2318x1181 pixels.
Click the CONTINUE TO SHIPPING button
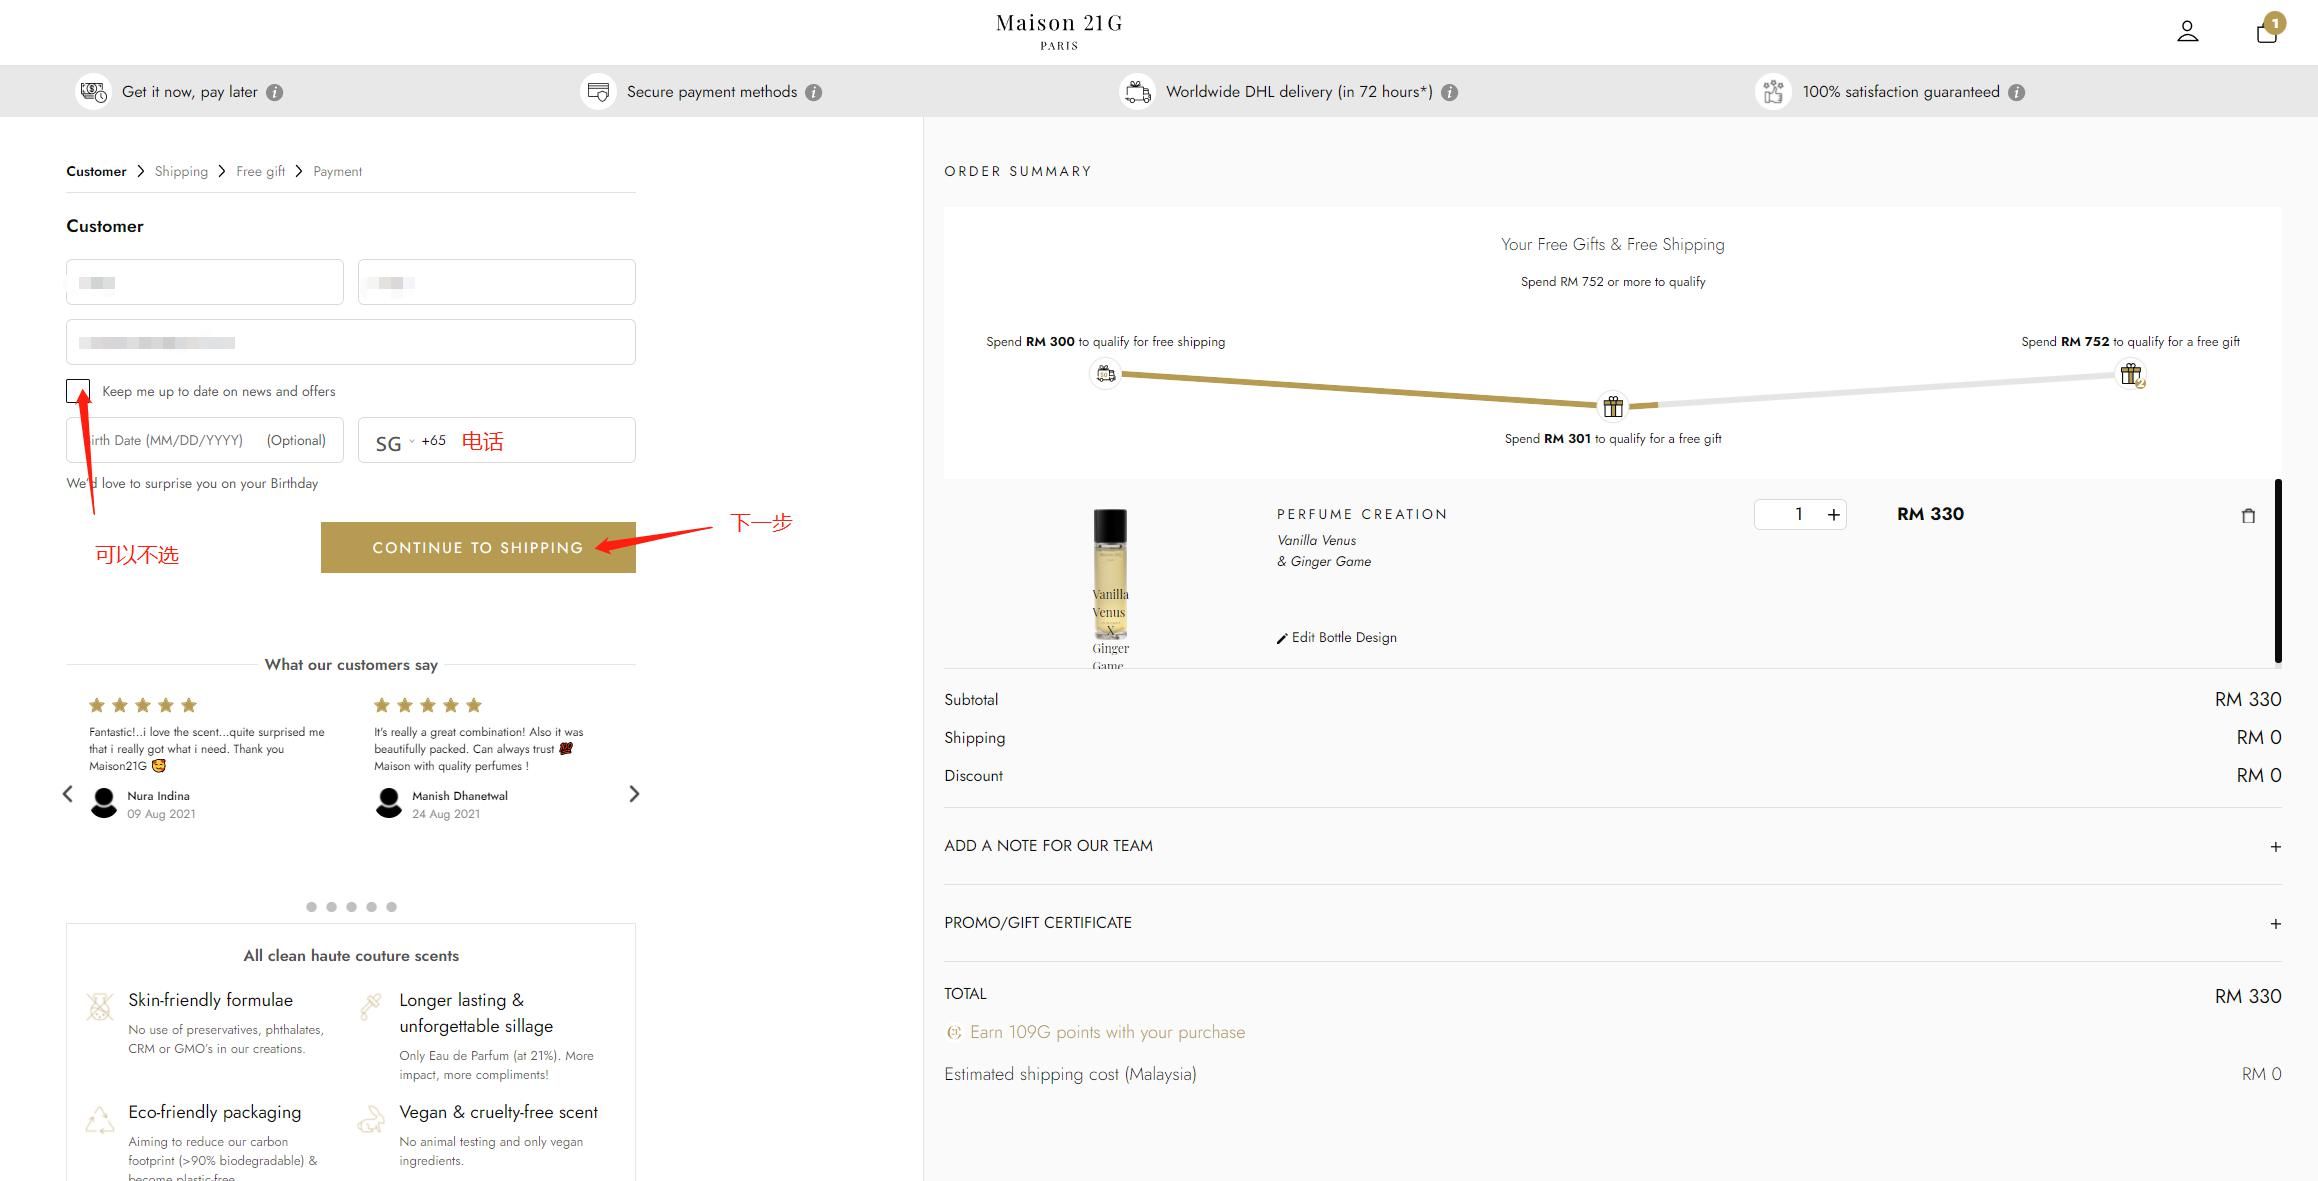click(478, 547)
